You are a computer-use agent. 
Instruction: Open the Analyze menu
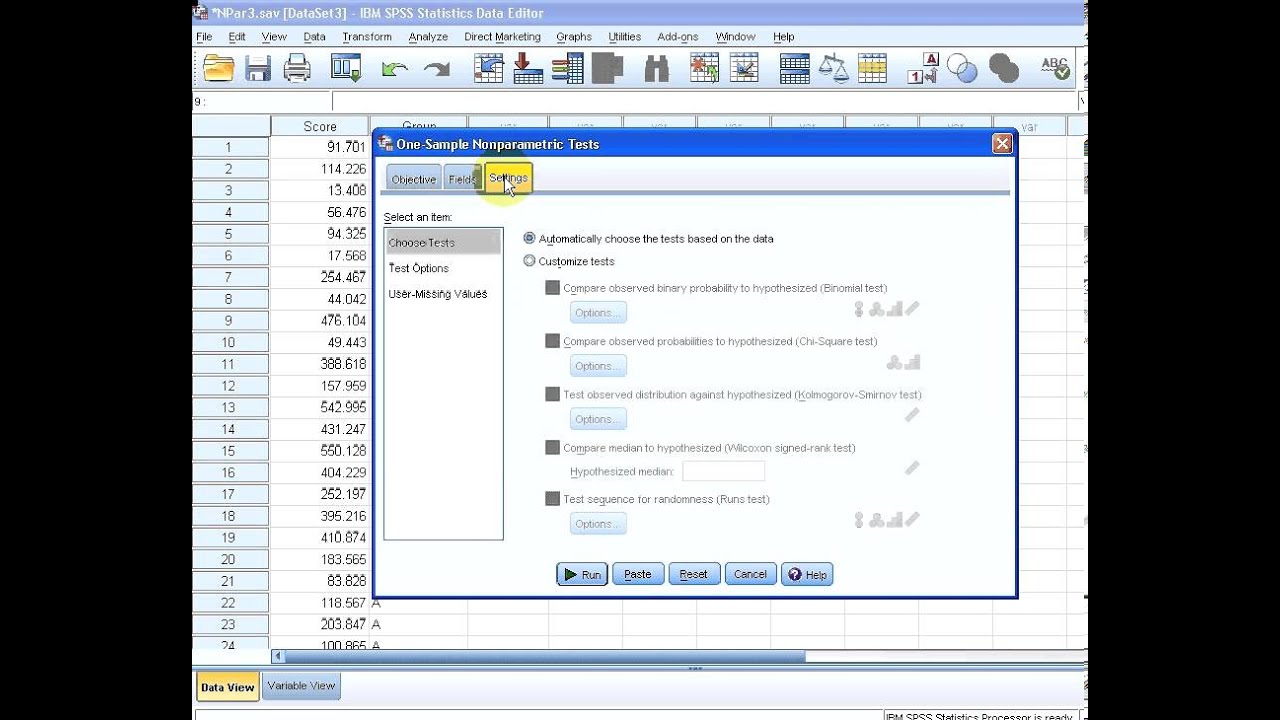(x=428, y=37)
